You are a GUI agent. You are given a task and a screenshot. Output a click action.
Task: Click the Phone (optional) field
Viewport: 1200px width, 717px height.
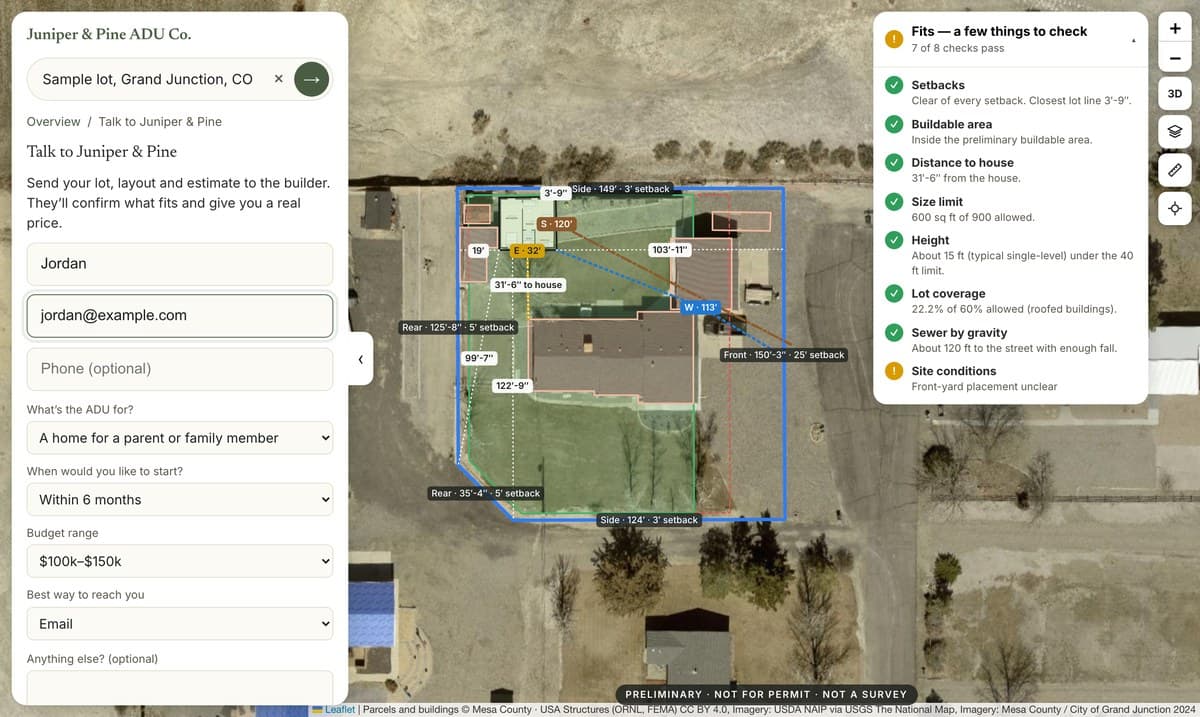pyautogui.click(x=180, y=369)
